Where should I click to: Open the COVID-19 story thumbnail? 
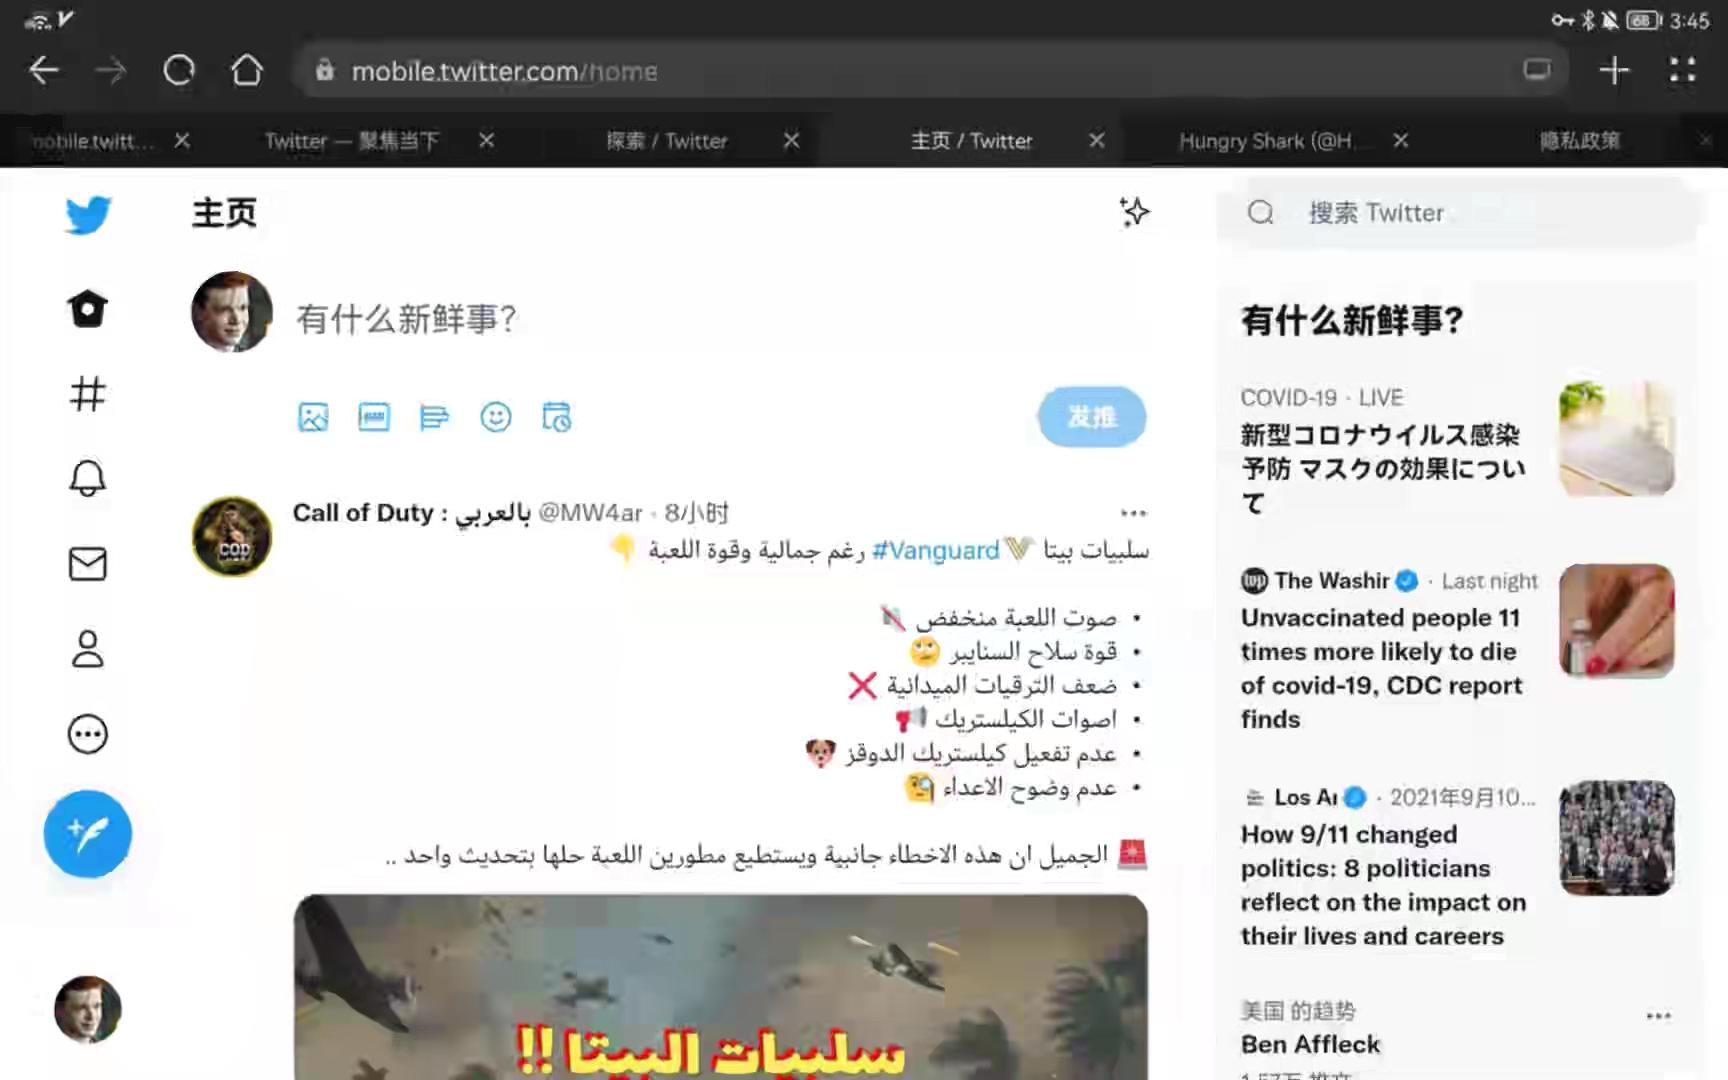tap(1617, 438)
